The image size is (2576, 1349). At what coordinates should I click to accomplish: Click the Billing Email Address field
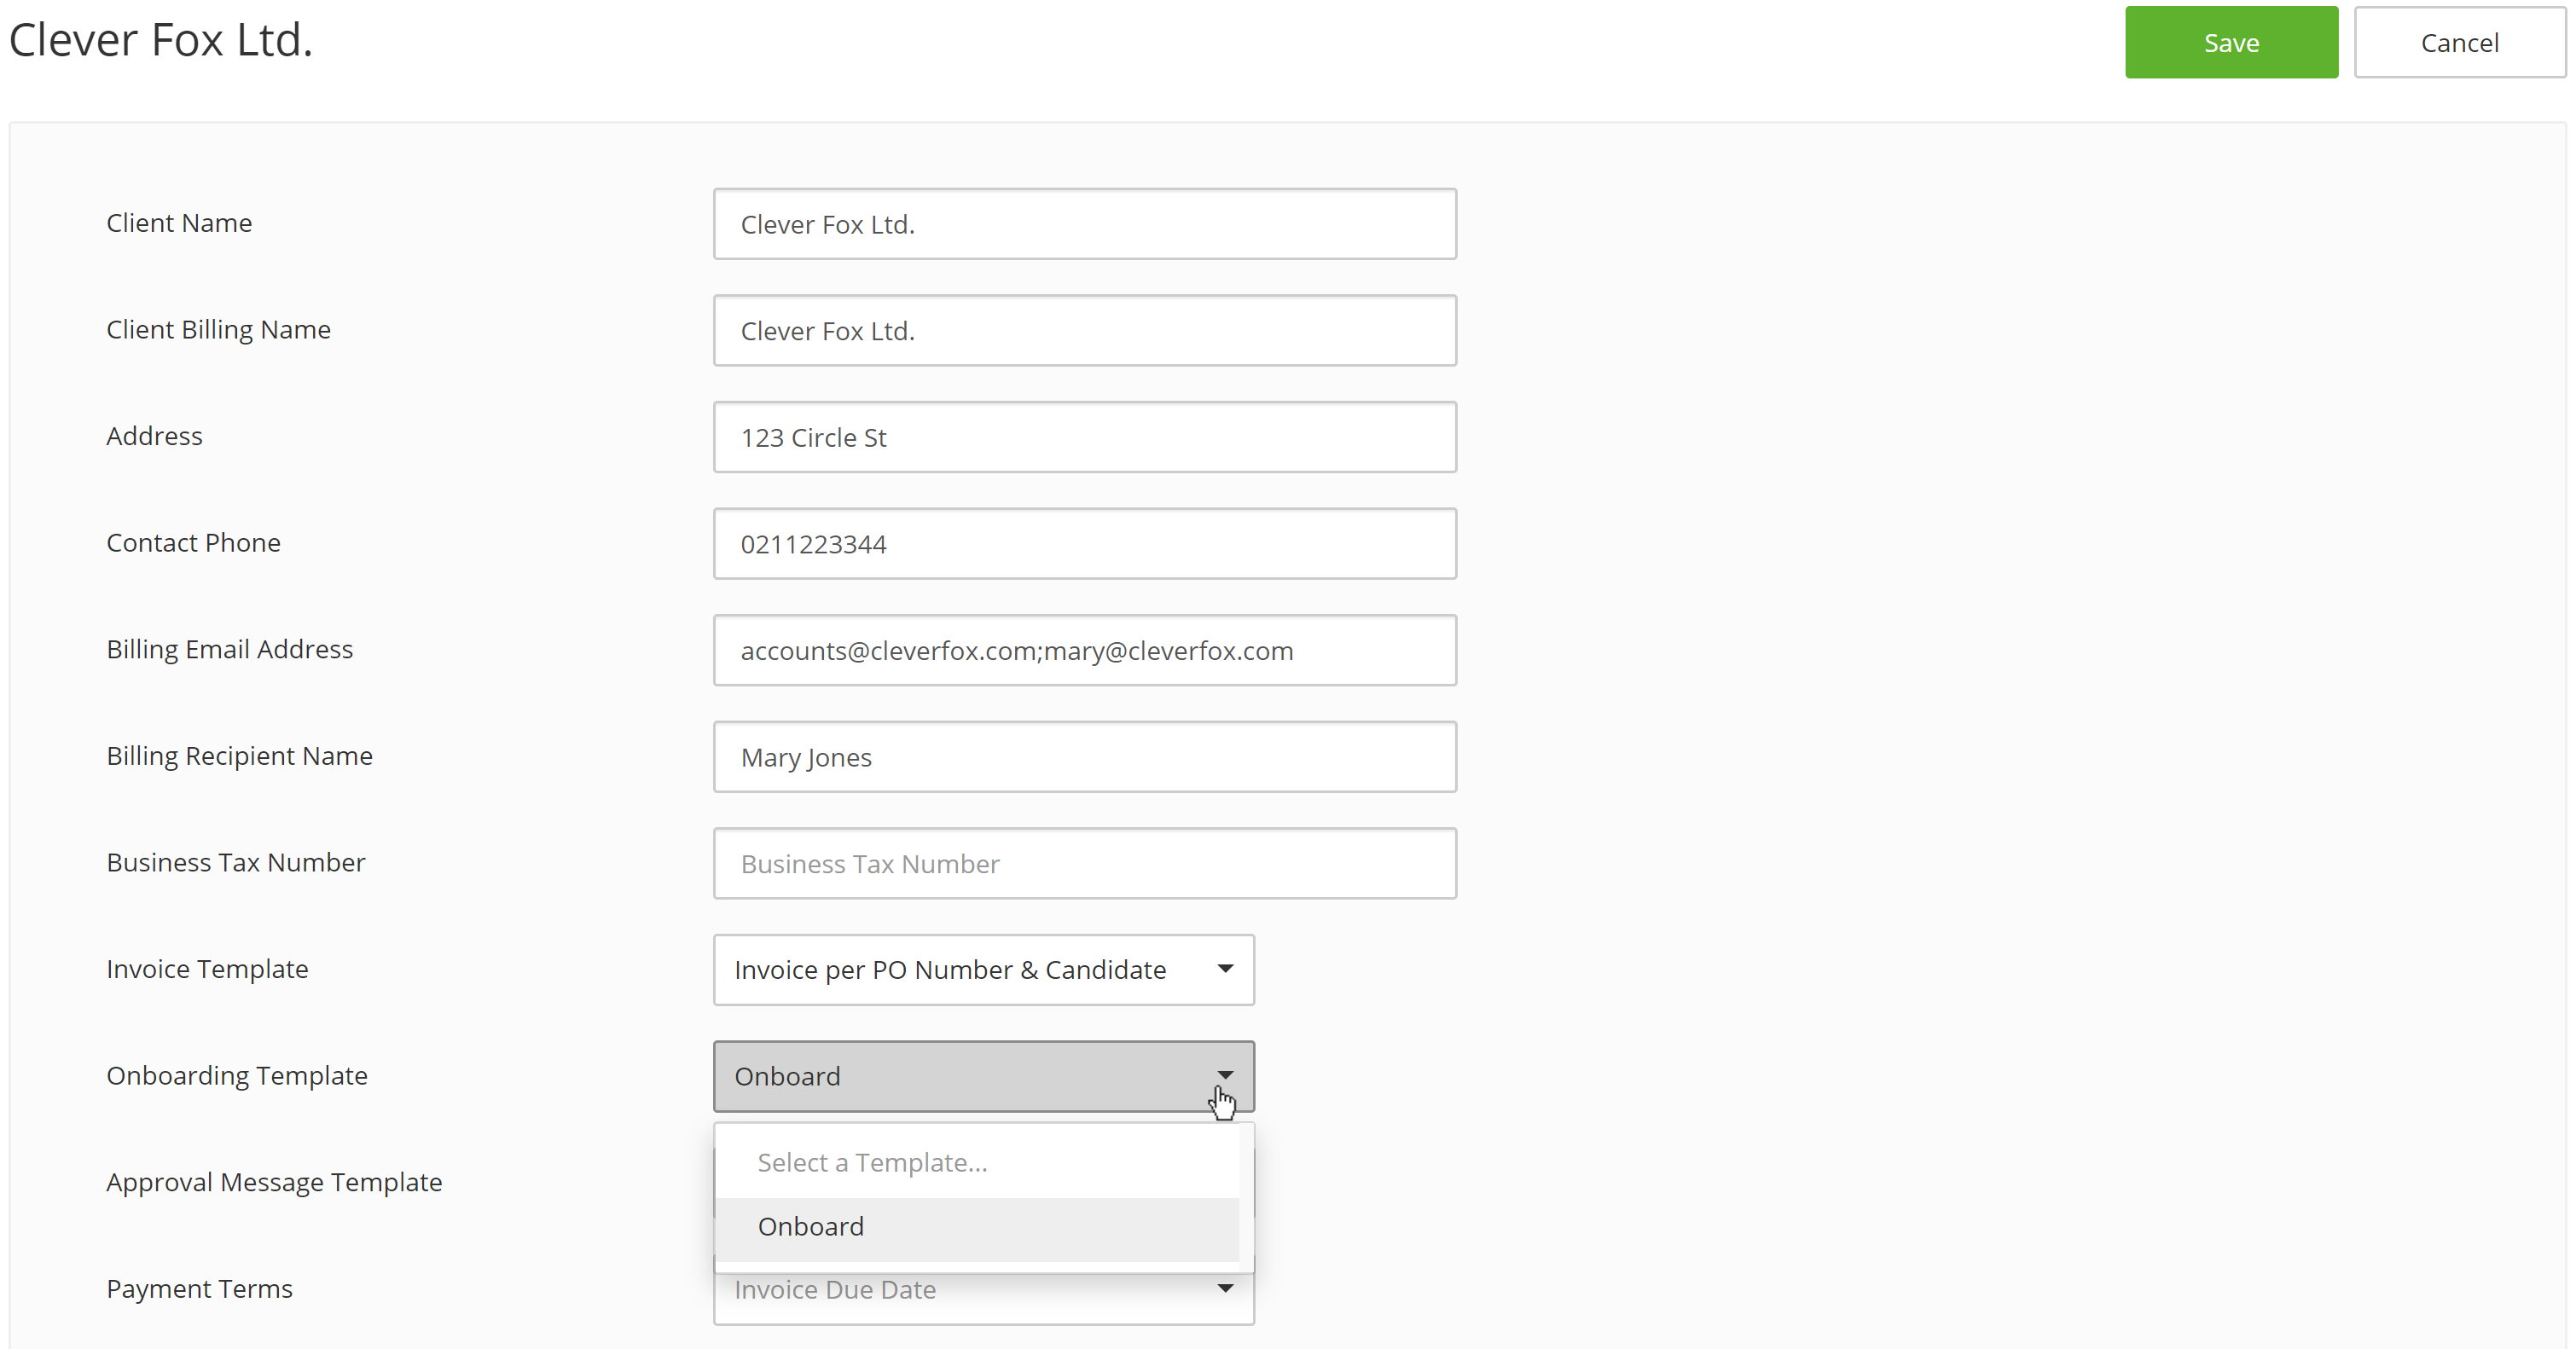coord(1084,650)
